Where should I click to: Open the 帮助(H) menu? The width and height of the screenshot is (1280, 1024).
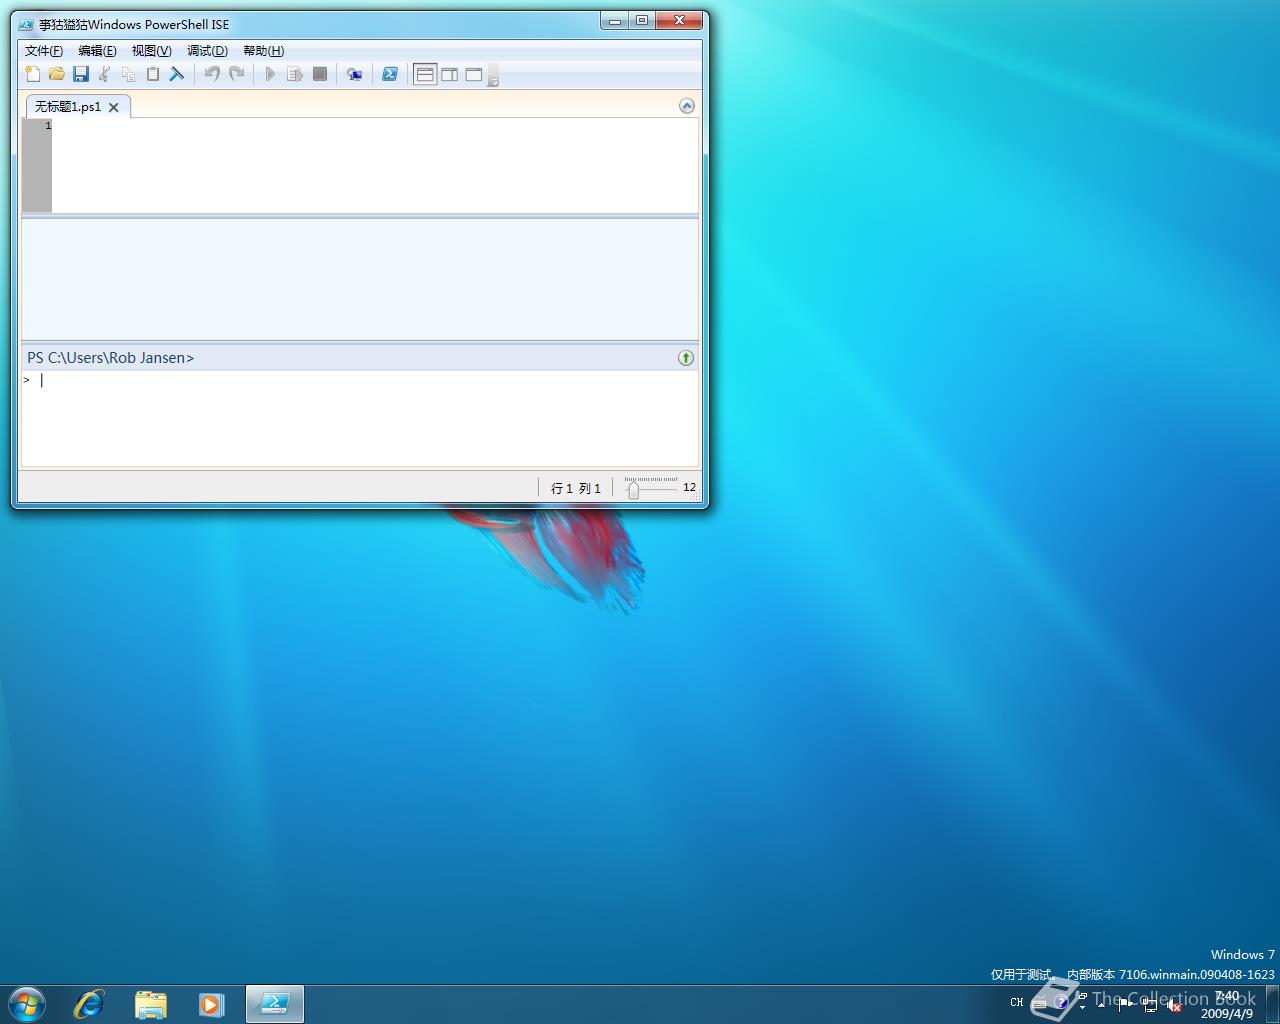tap(264, 51)
